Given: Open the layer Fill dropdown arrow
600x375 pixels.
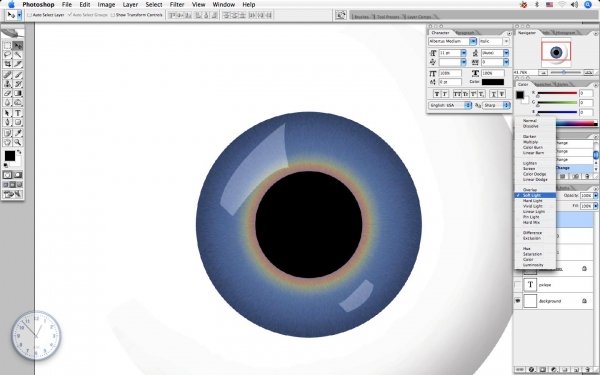Looking at the screenshot, I should [x=595, y=206].
